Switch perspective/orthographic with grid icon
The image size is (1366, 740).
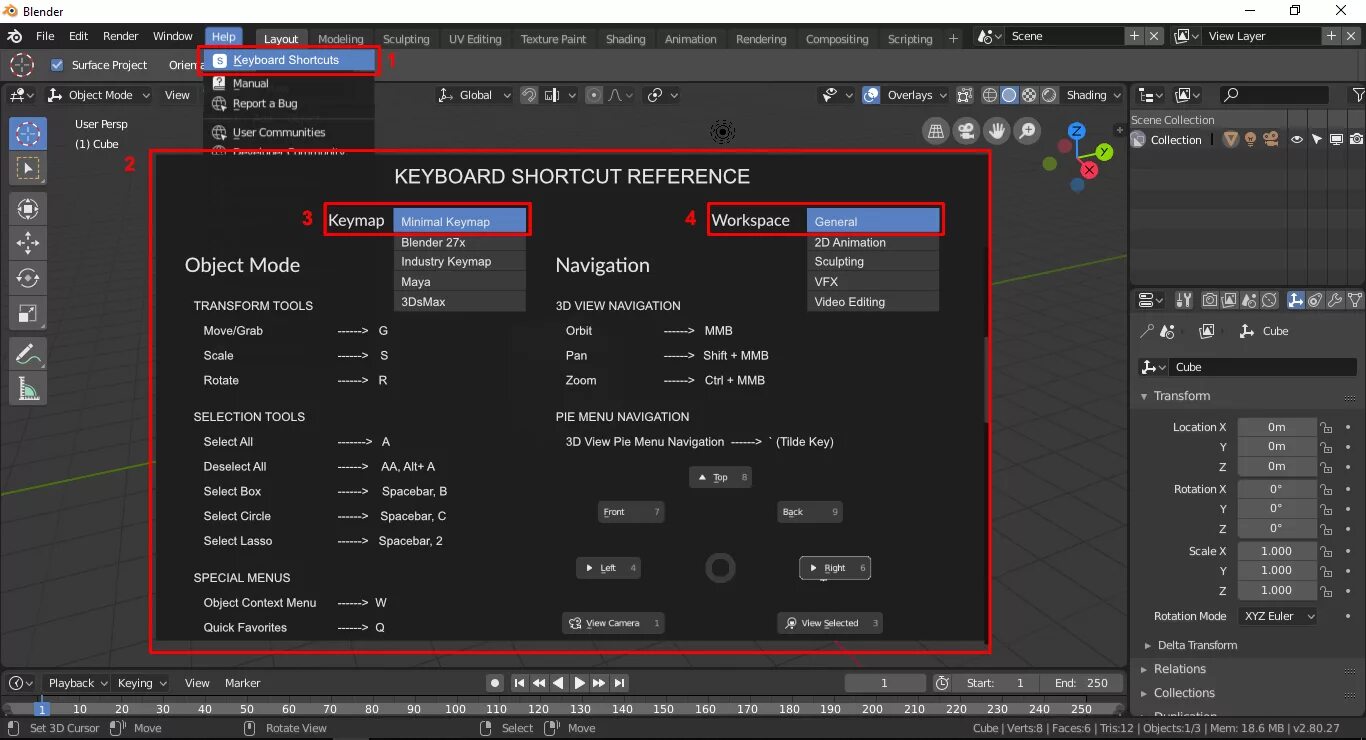point(935,131)
